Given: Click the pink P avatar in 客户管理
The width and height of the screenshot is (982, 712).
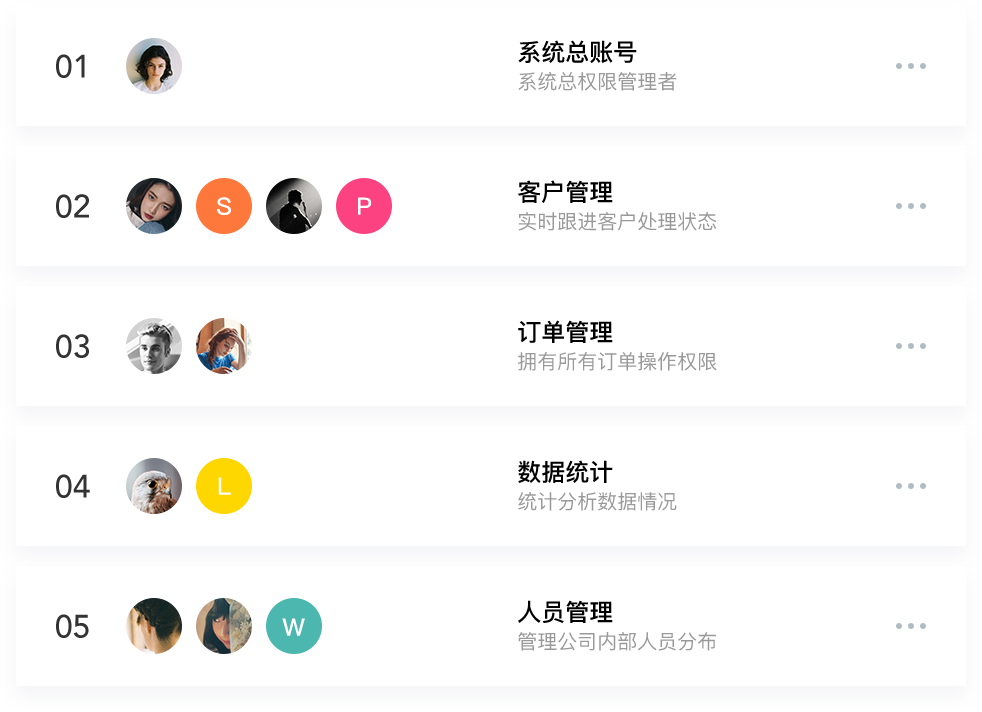Looking at the screenshot, I should [x=364, y=206].
